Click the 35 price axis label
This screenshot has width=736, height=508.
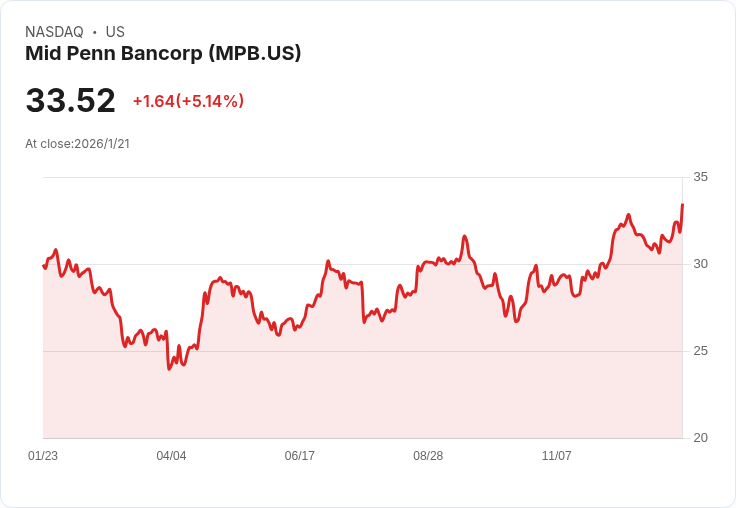(700, 177)
